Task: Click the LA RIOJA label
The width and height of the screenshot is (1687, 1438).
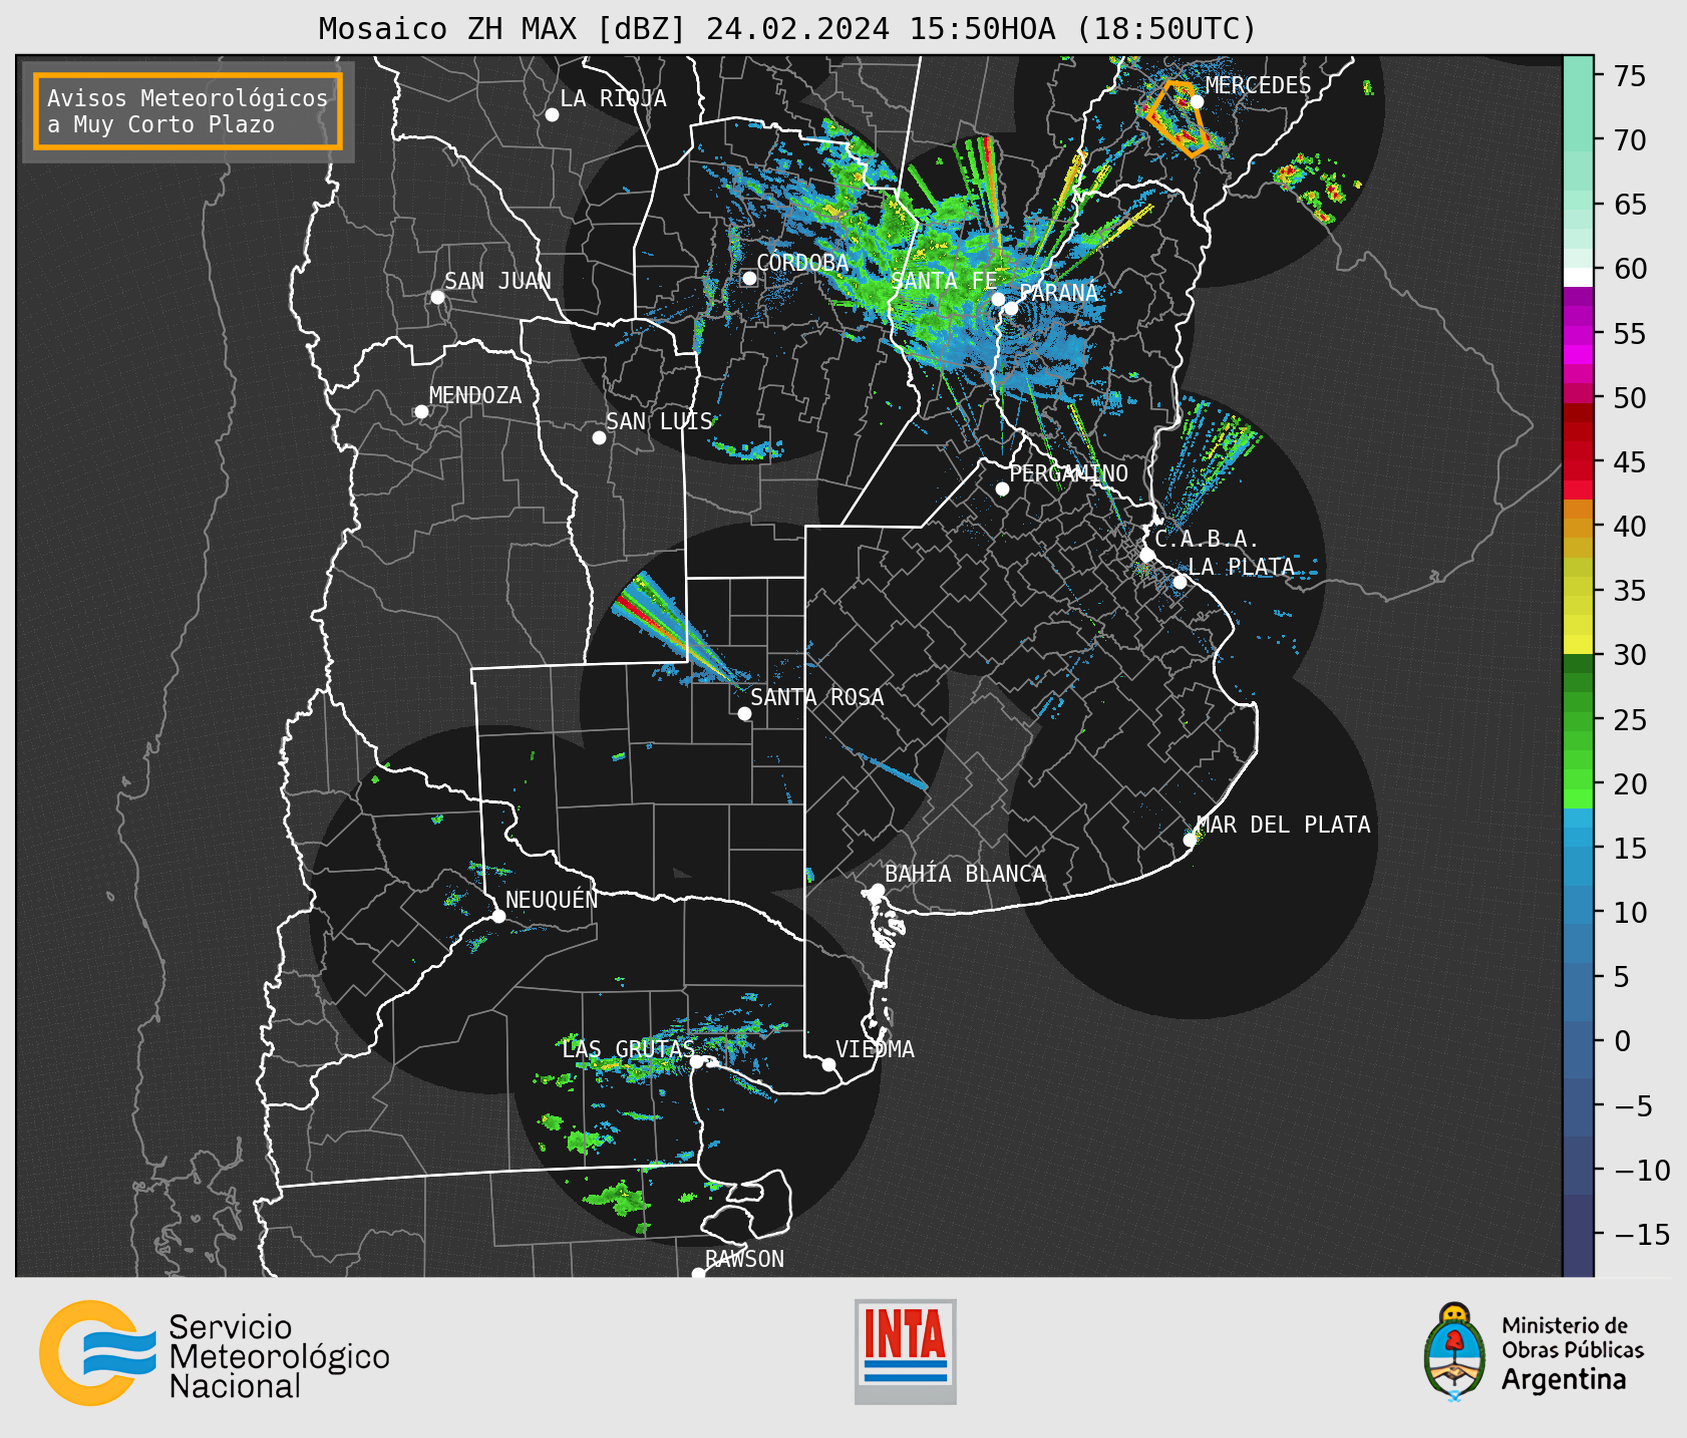Action: coord(613,99)
